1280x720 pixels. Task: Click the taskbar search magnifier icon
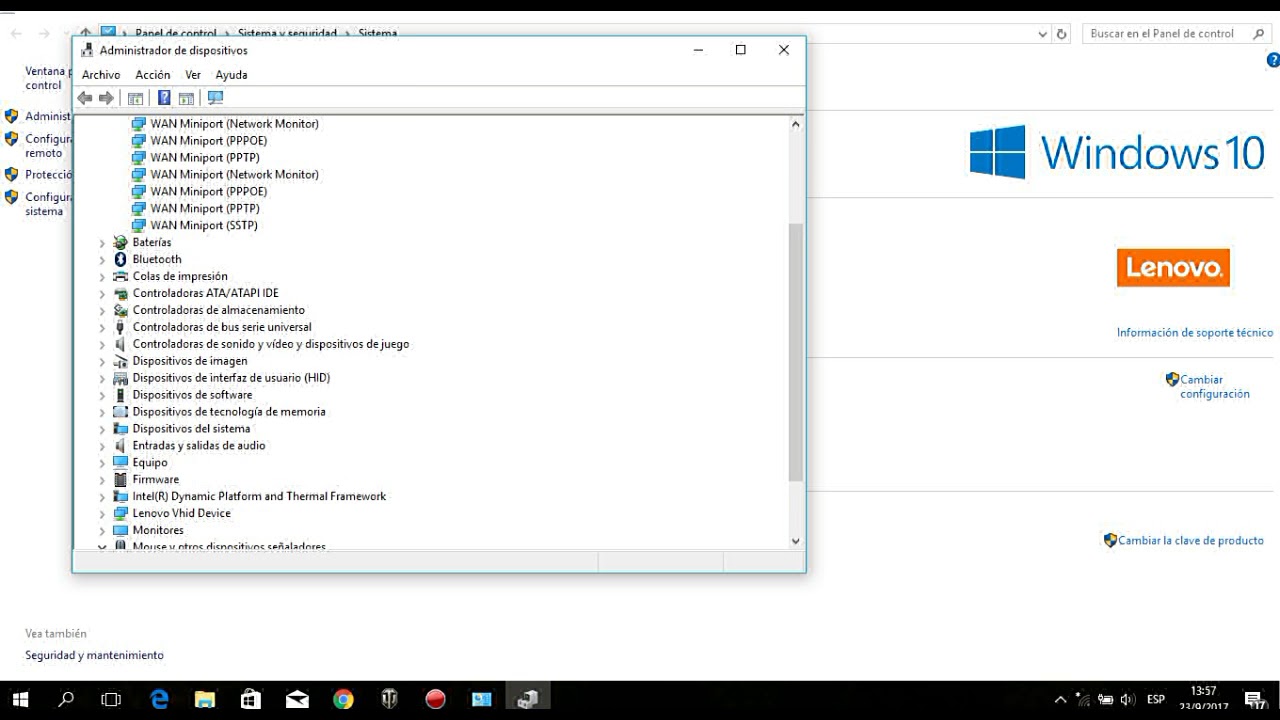pyautogui.click(x=66, y=700)
